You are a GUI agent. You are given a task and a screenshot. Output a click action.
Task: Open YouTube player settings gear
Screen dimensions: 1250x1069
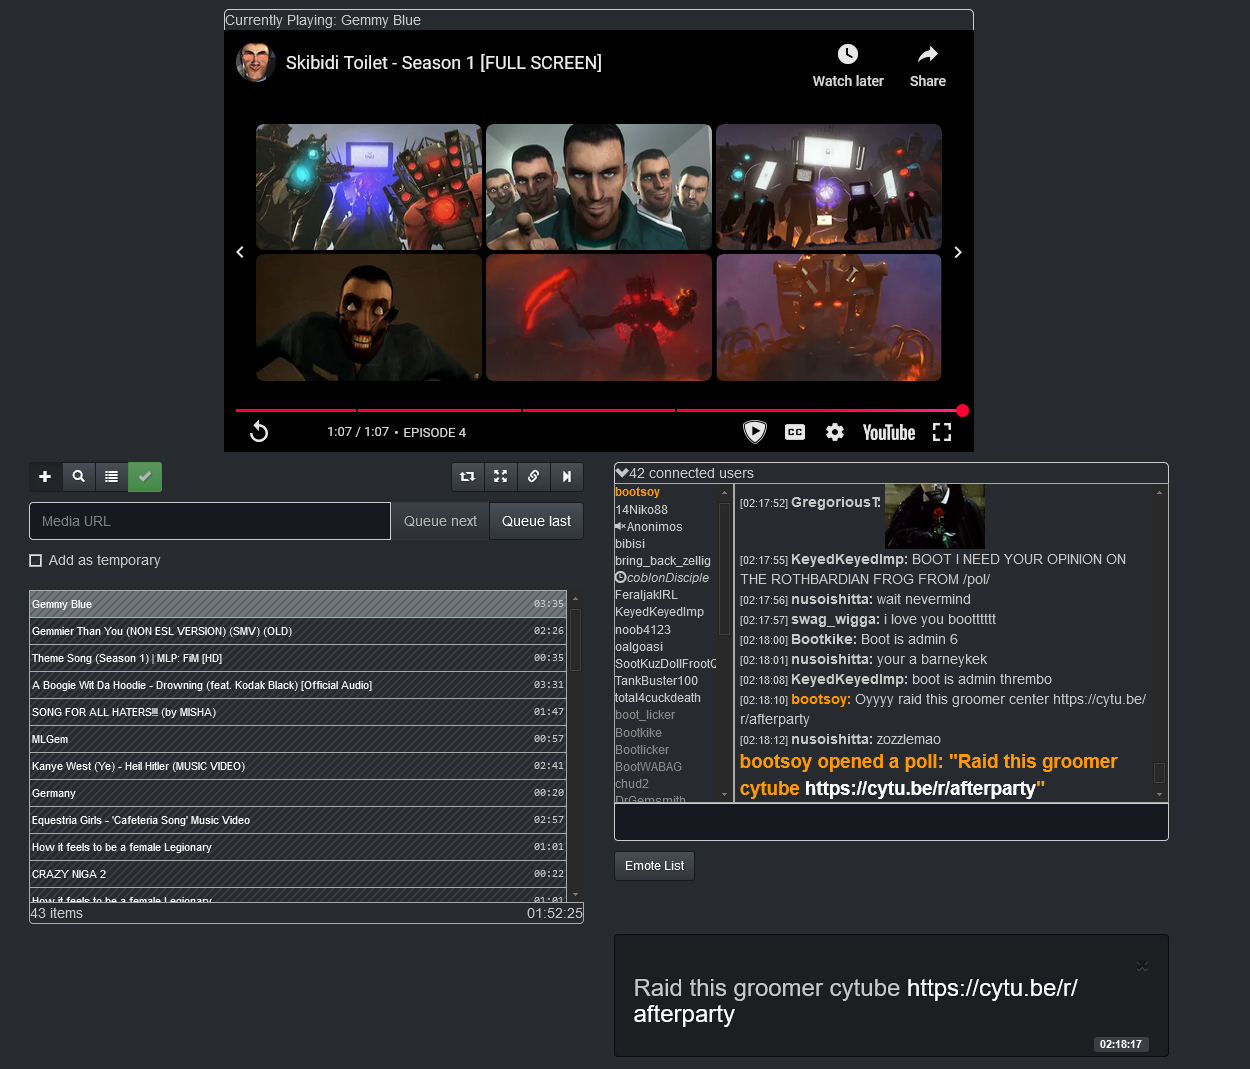[x=835, y=432]
